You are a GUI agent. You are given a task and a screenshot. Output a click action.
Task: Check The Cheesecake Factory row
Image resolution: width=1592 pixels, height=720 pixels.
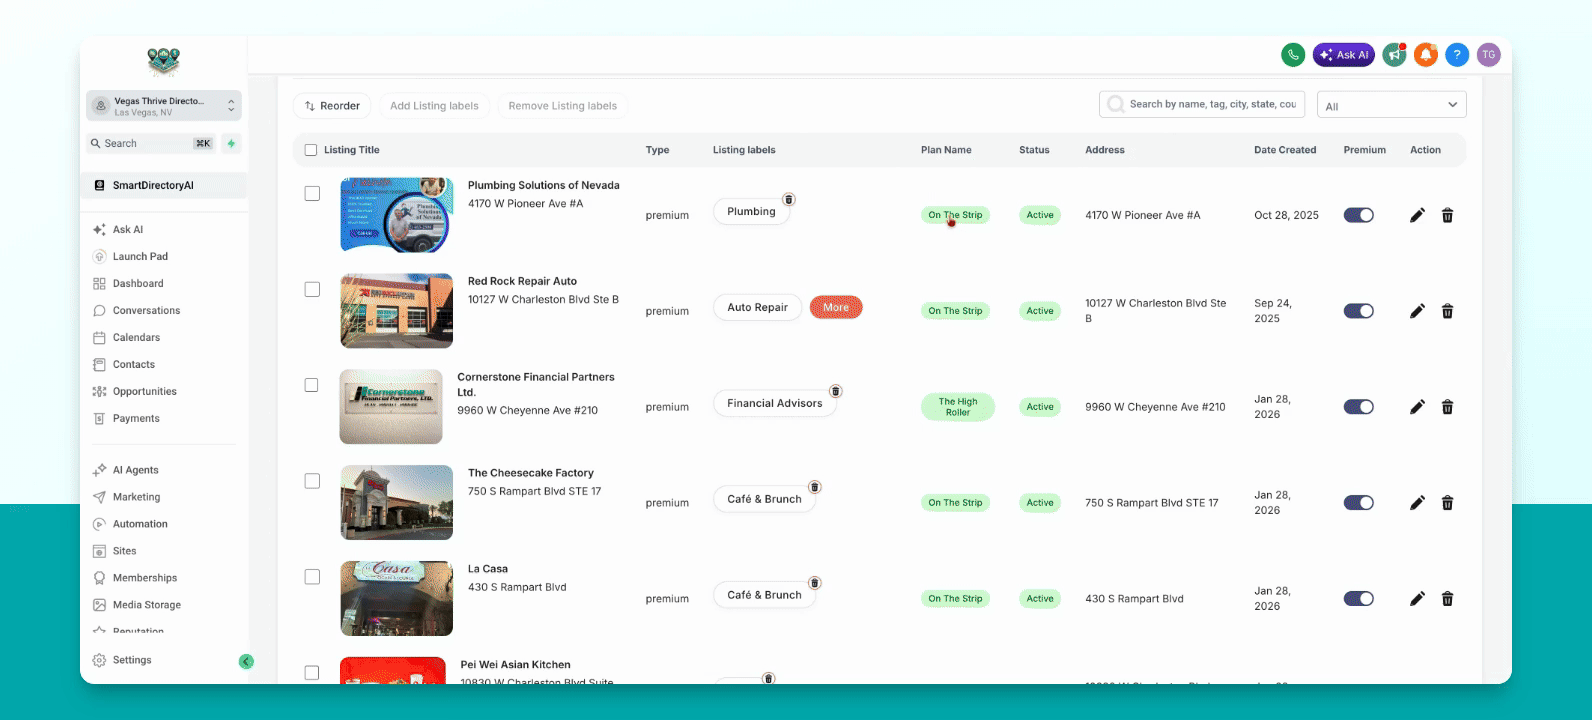pos(312,481)
